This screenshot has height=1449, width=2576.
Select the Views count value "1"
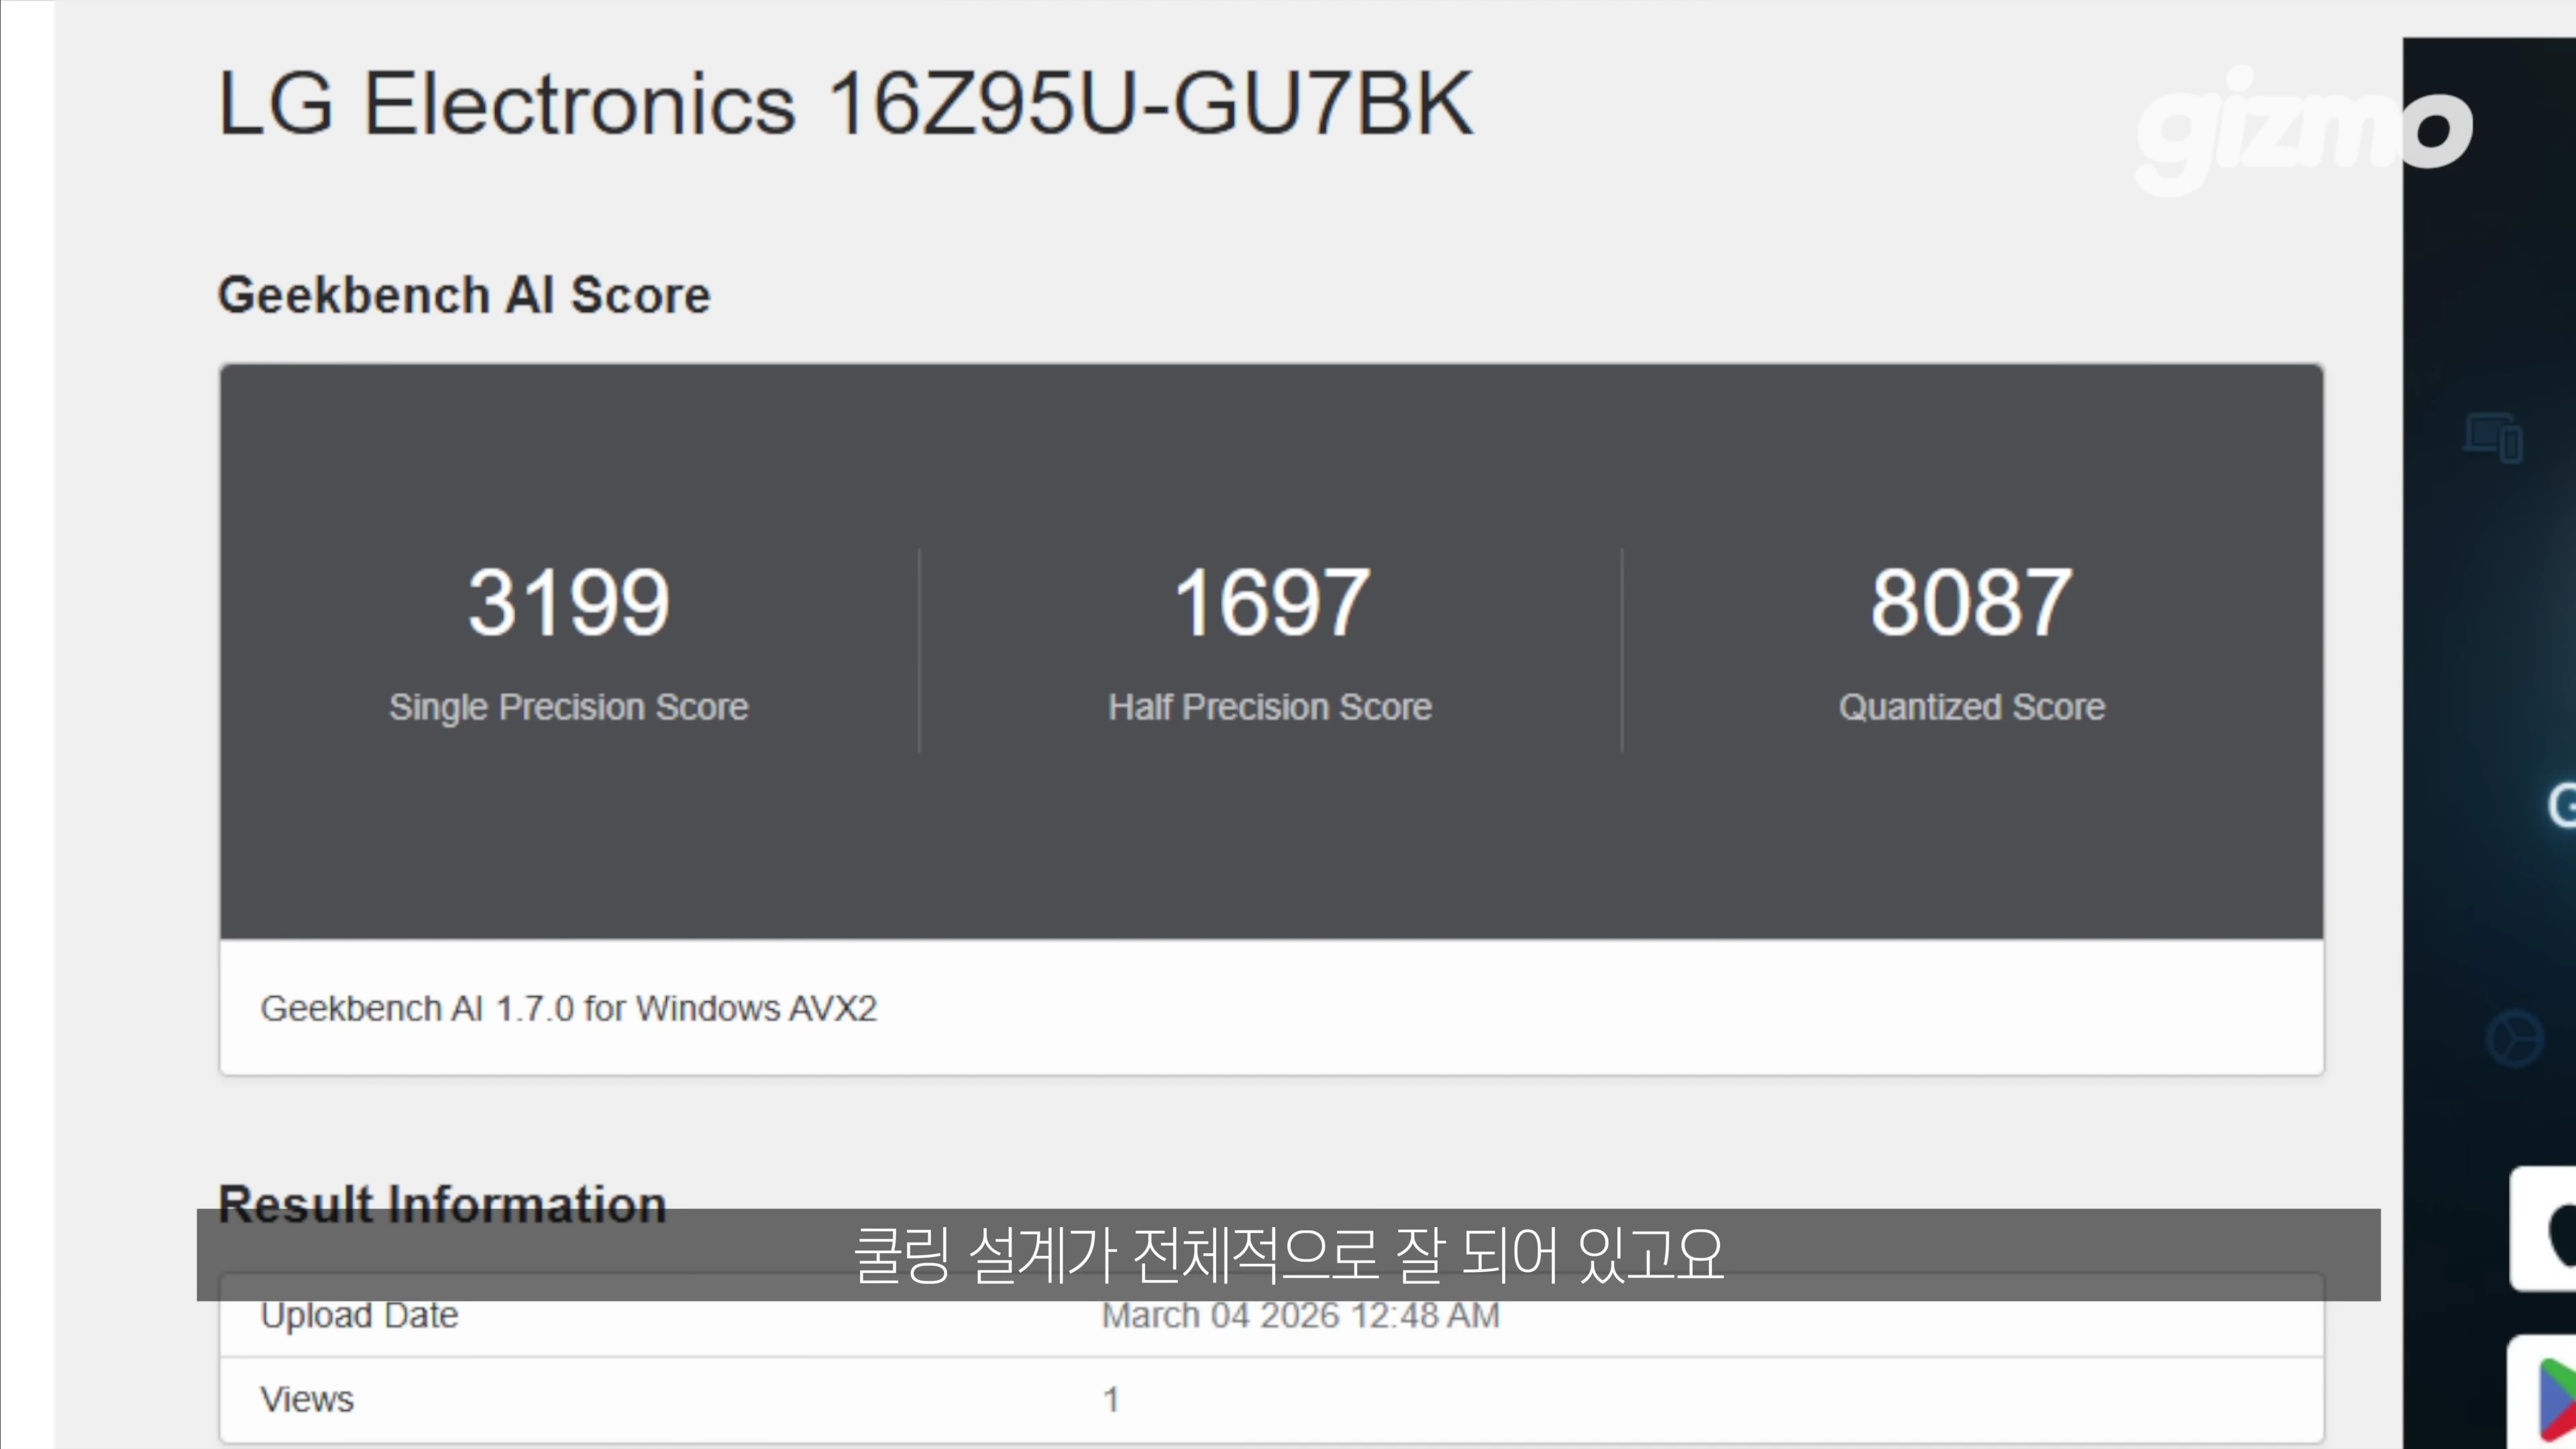(1111, 1400)
